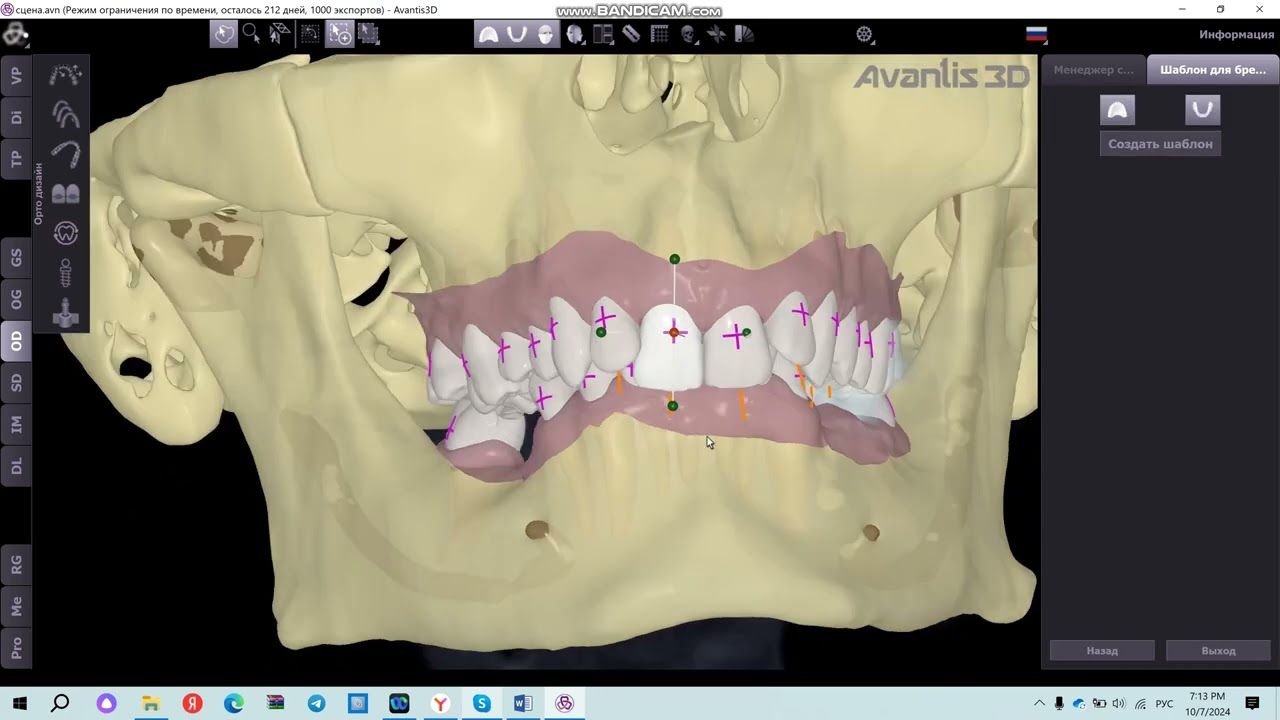Open the ruler measurement tool
Image resolution: width=1280 pixels, height=720 pixels.
[x=631, y=34]
